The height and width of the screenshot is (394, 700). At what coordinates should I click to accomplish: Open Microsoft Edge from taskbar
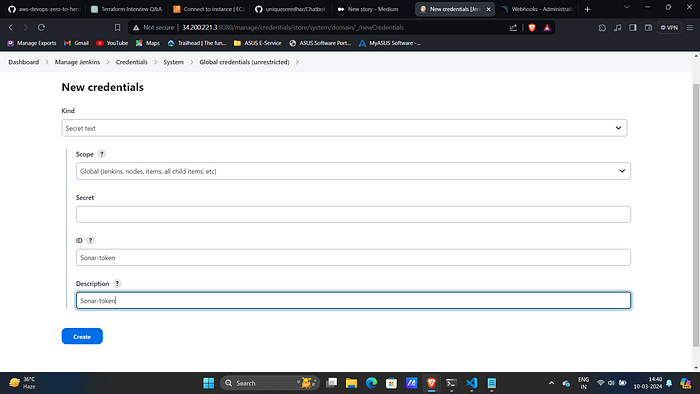click(371, 383)
